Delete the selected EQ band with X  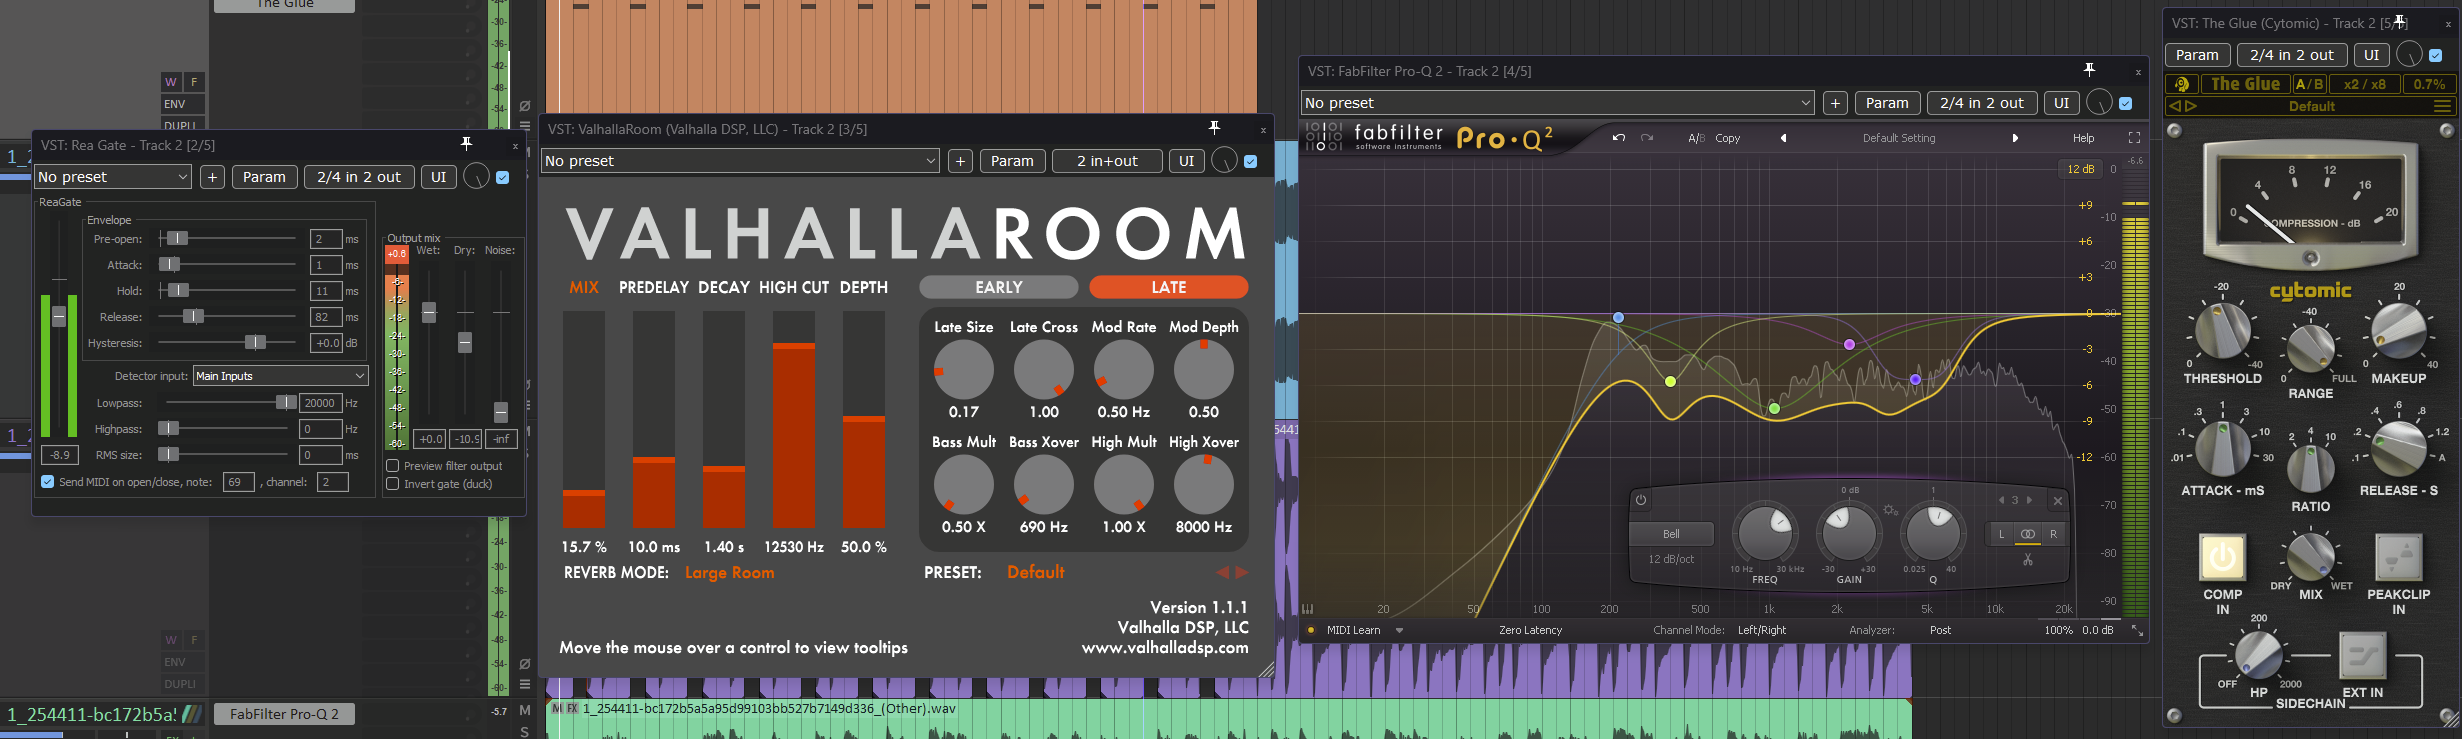(x=2058, y=501)
